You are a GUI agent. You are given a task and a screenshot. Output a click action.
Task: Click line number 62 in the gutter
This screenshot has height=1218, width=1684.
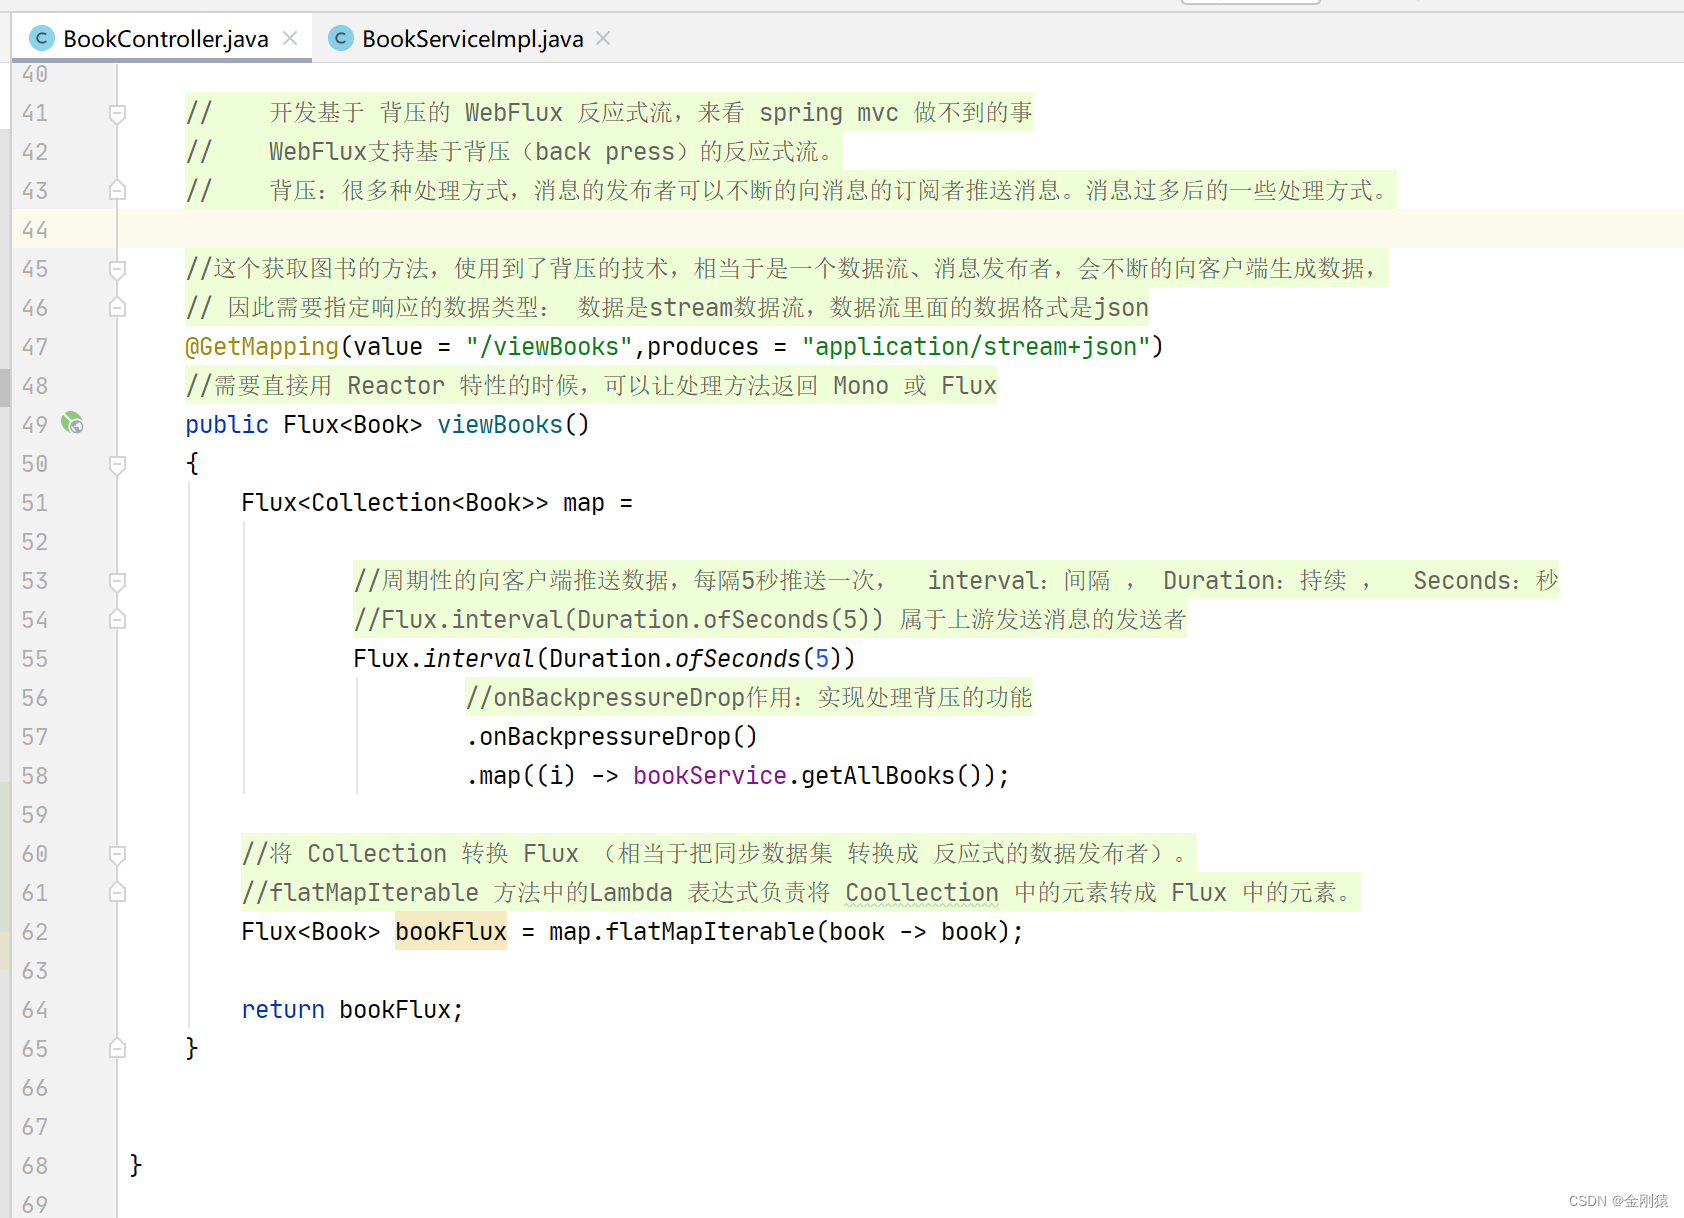[35, 932]
